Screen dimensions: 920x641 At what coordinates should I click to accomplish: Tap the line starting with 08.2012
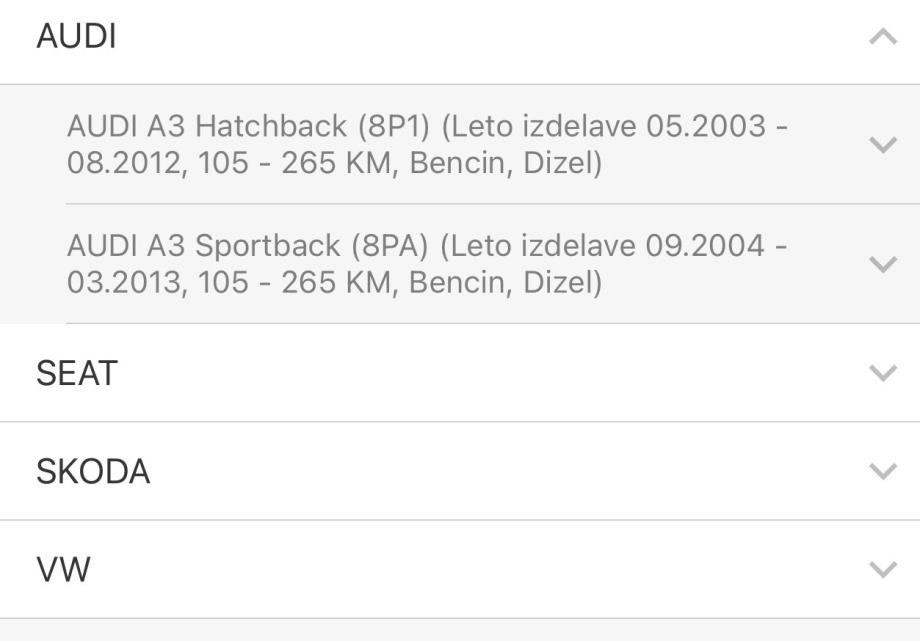coord(334,162)
